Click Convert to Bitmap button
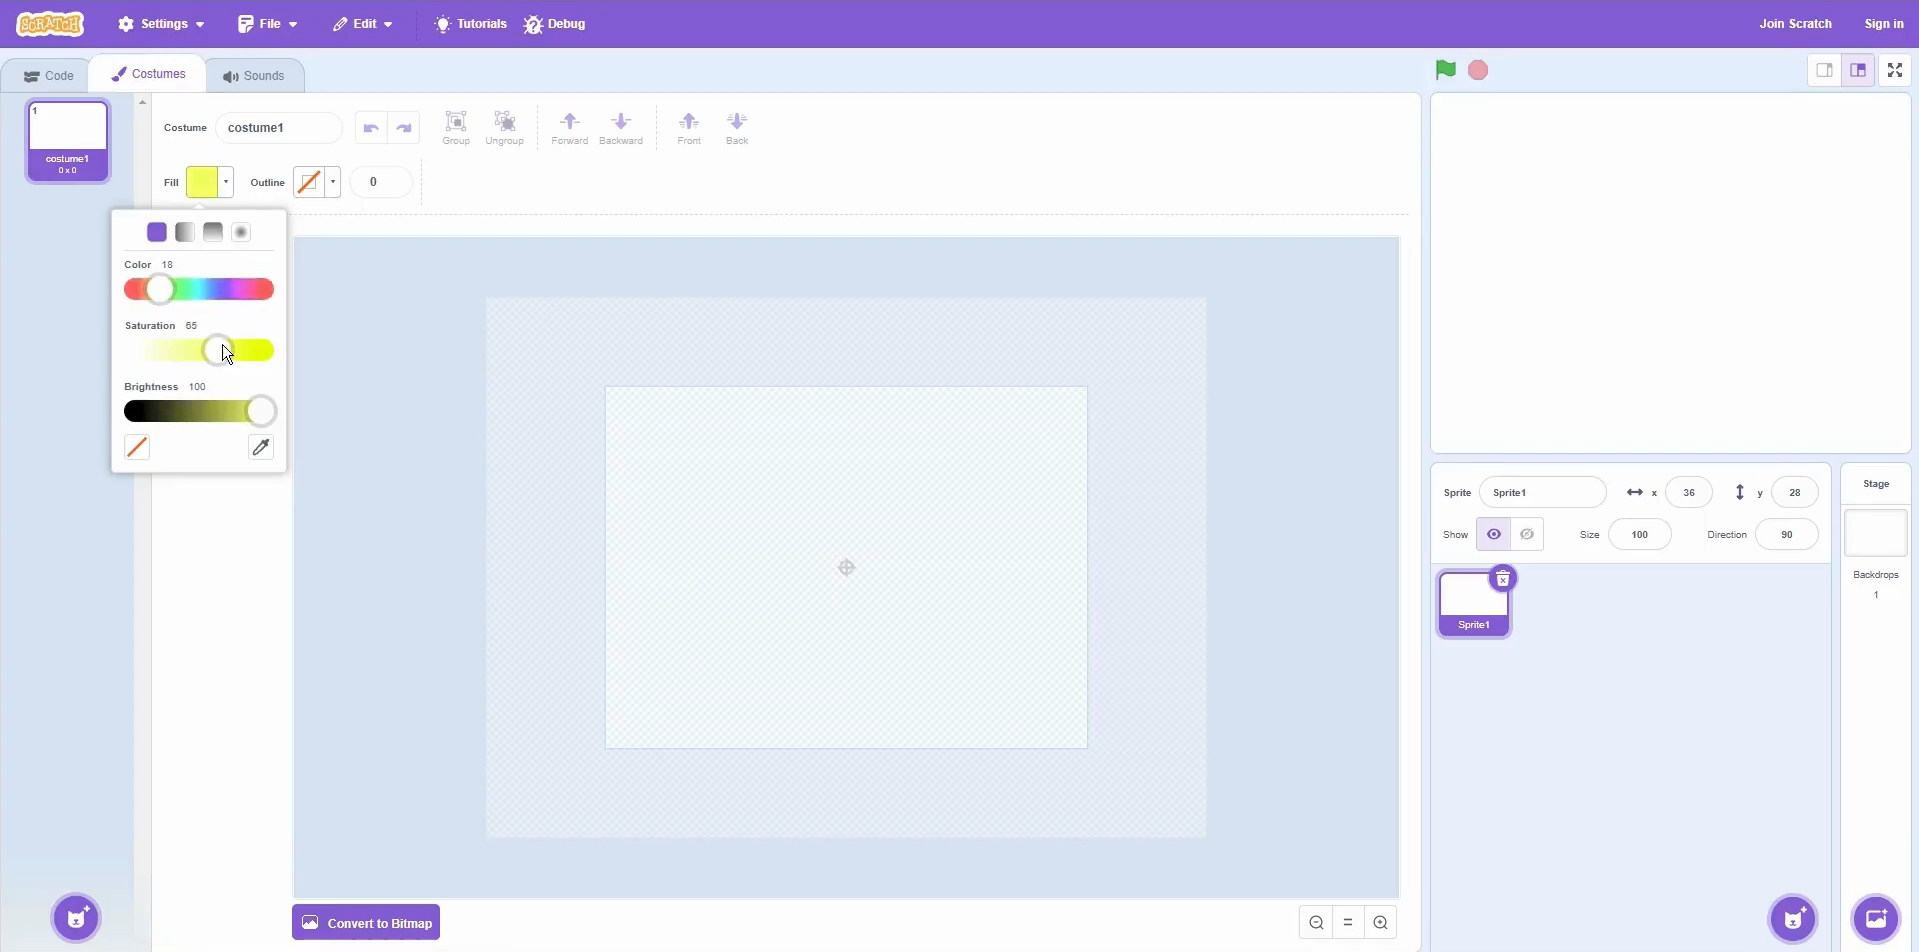 [366, 922]
